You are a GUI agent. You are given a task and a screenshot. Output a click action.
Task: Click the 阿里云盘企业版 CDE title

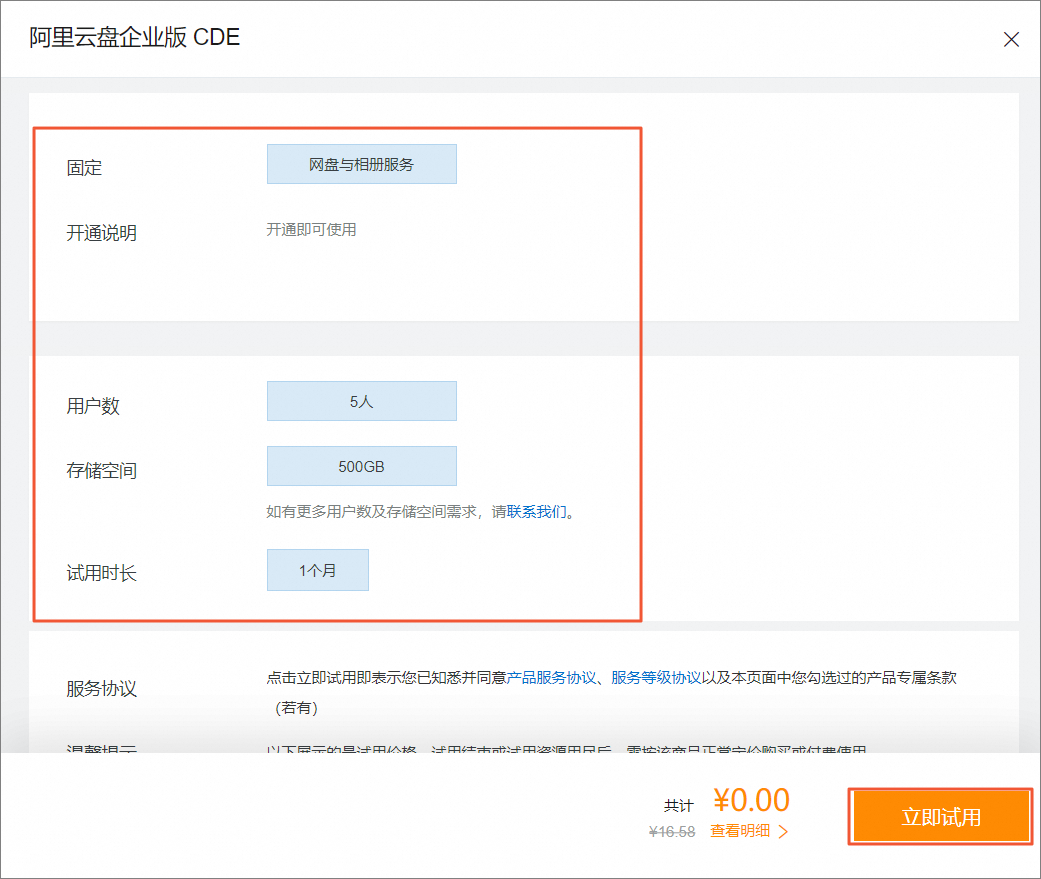pyautogui.click(x=134, y=37)
